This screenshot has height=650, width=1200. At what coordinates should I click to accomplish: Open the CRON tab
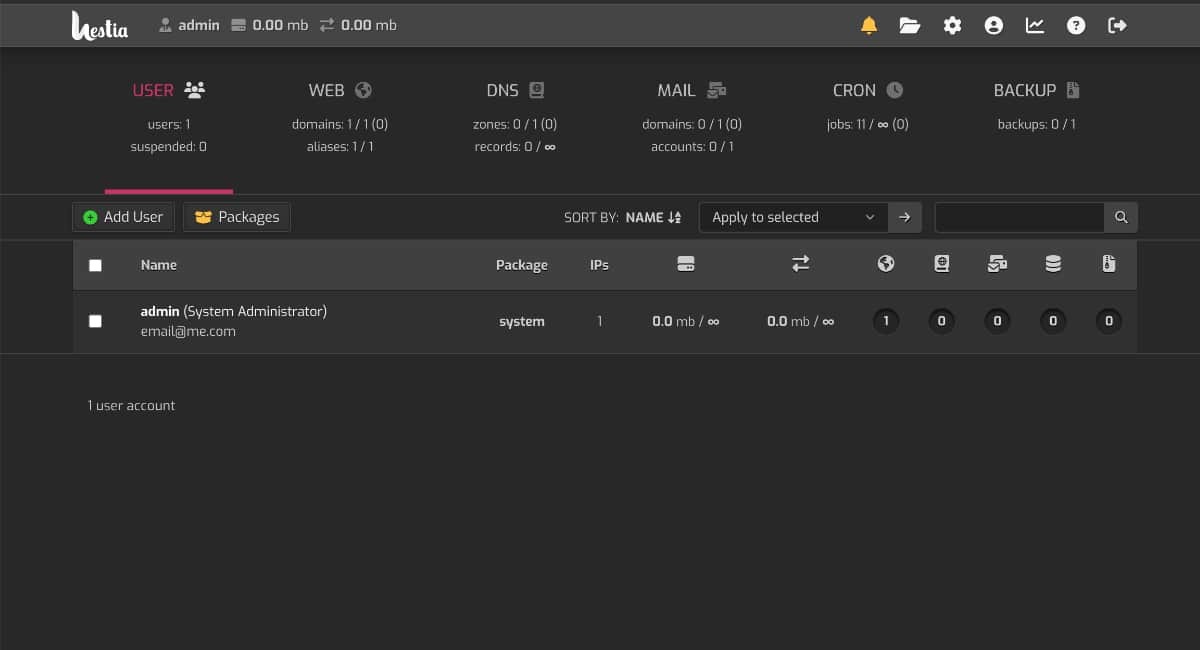pyautogui.click(x=867, y=90)
